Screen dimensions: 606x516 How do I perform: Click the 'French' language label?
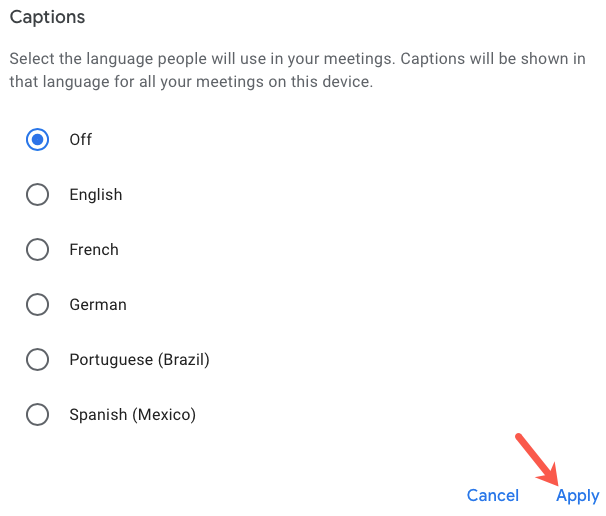(x=94, y=250)
